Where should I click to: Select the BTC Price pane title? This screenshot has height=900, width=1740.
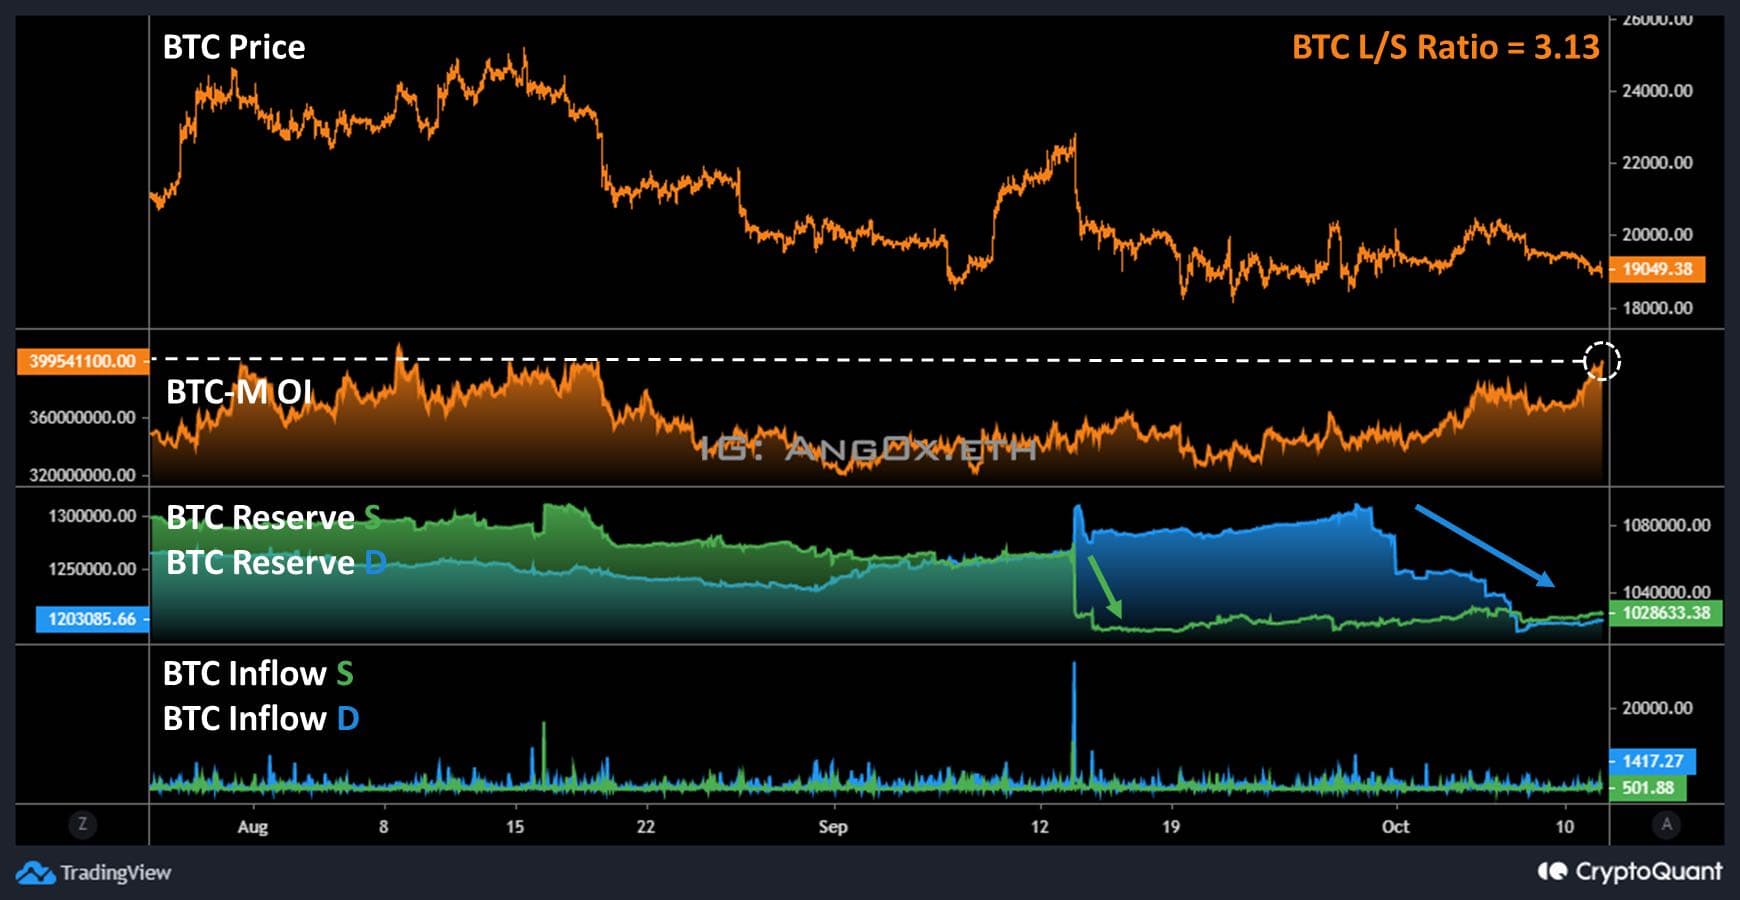coord(234,46)
